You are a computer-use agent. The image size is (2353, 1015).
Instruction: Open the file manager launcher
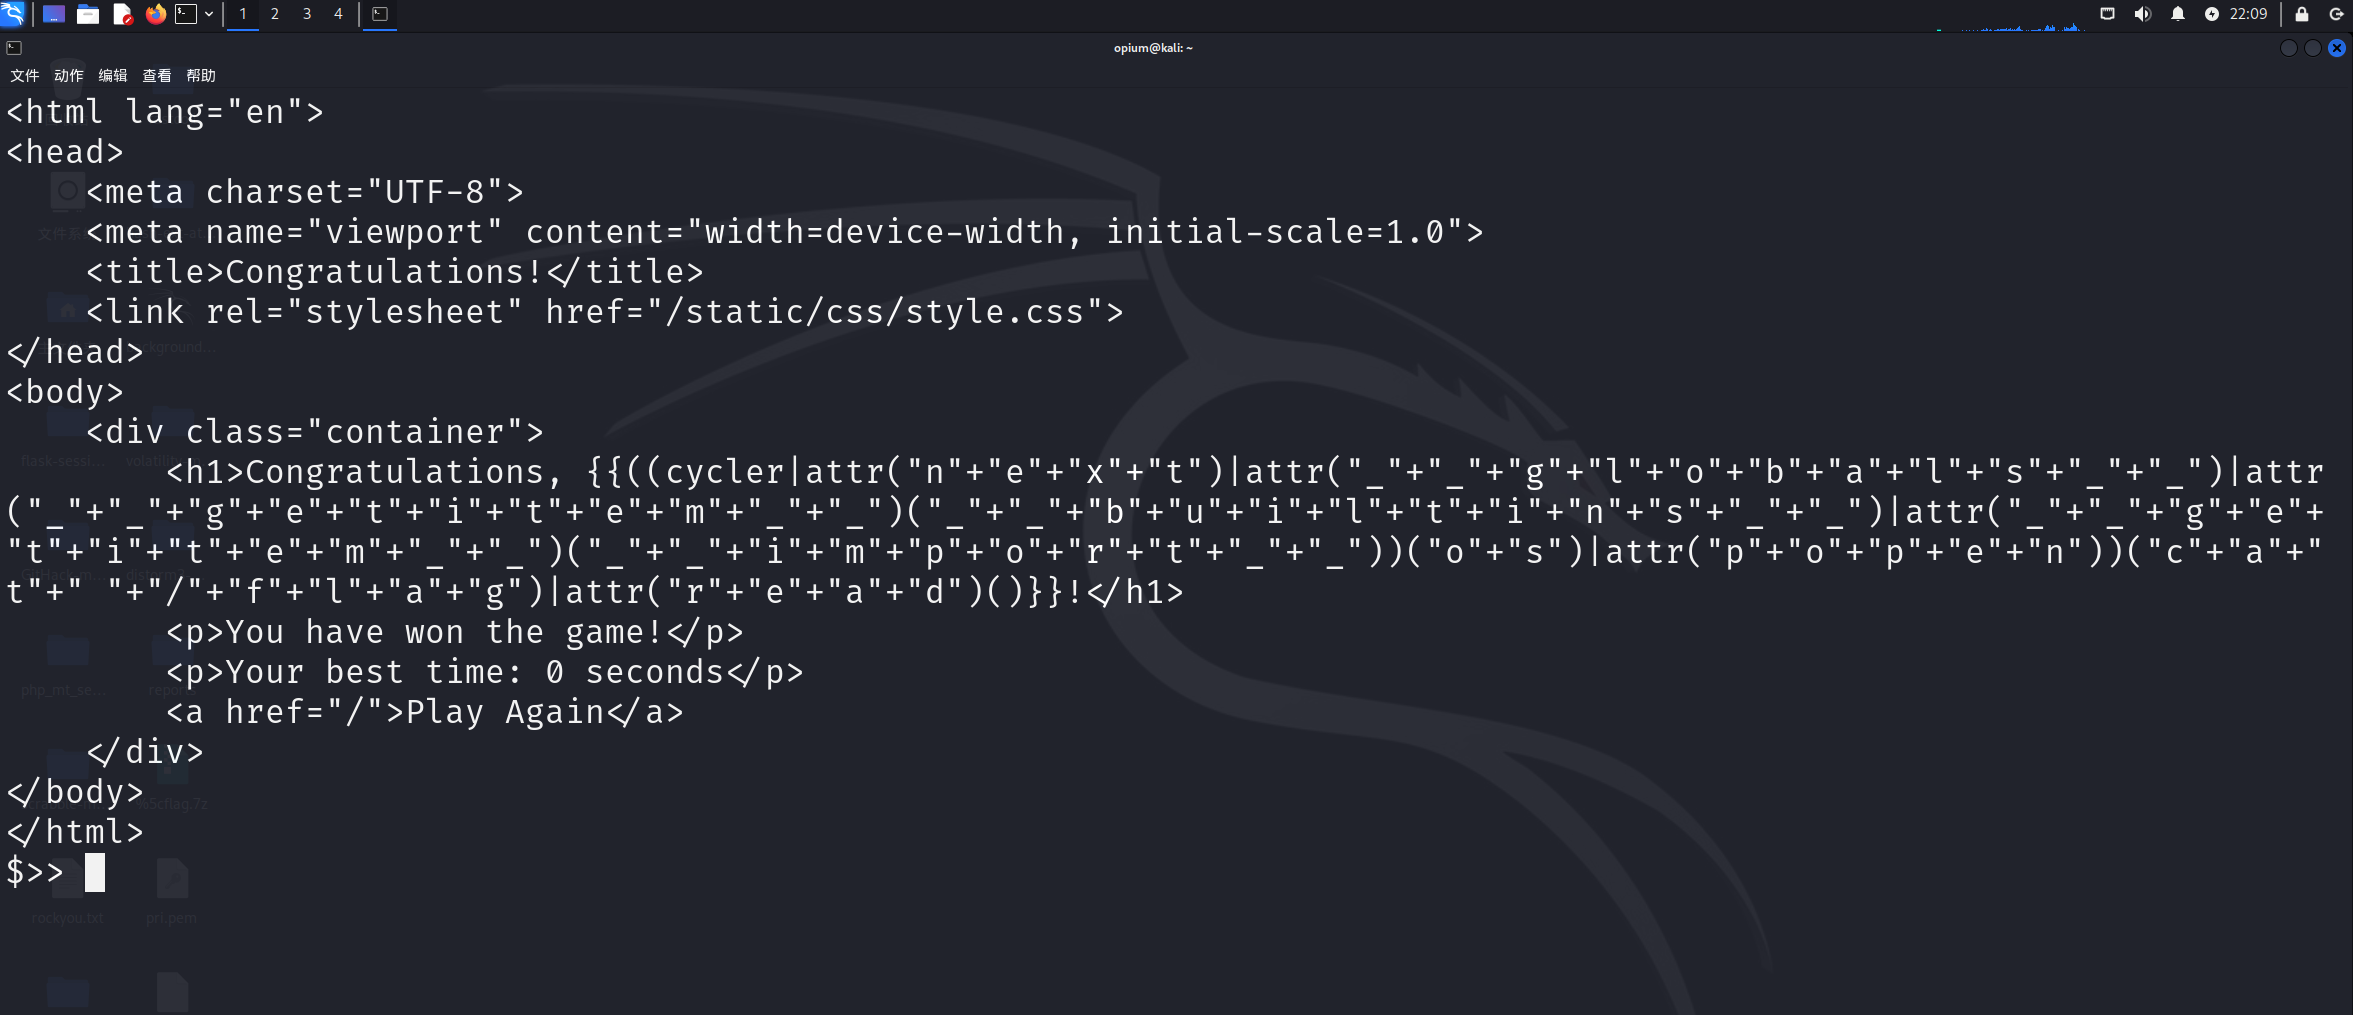coord(88,14)
